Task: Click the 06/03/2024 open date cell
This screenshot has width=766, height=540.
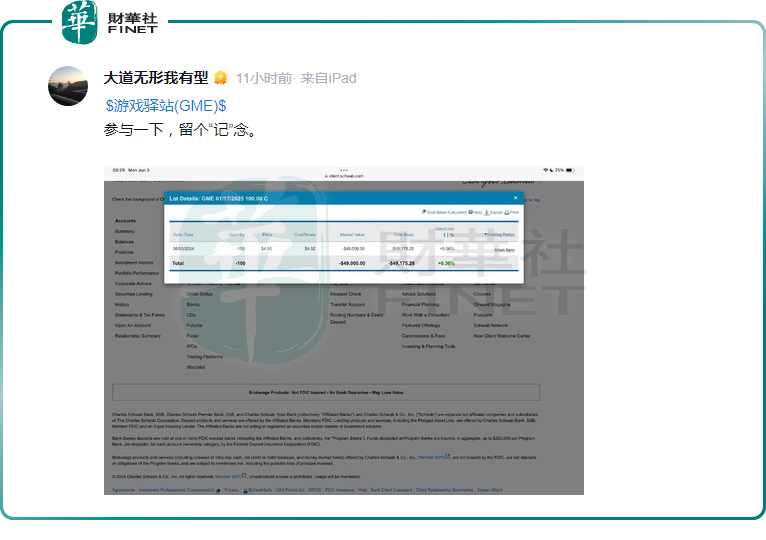Action: [x=183, y=249]
